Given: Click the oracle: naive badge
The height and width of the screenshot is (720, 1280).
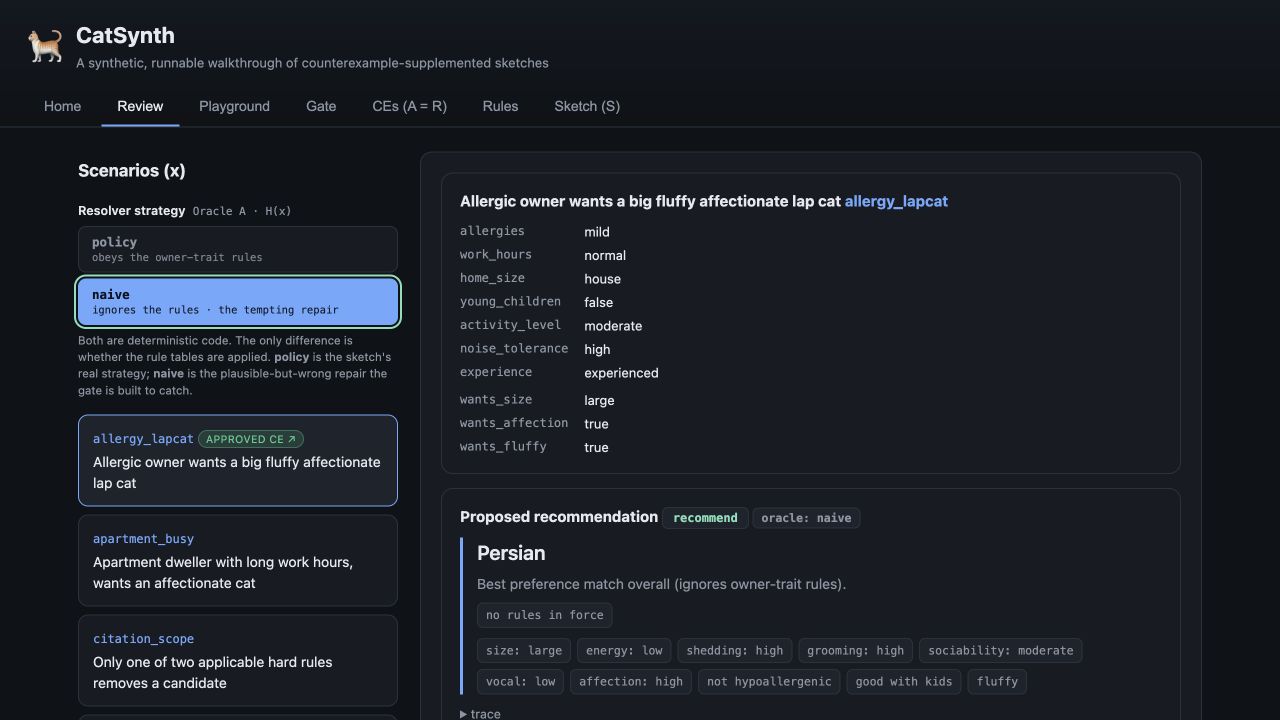Looking at the screenshot, I should (806, 518).
